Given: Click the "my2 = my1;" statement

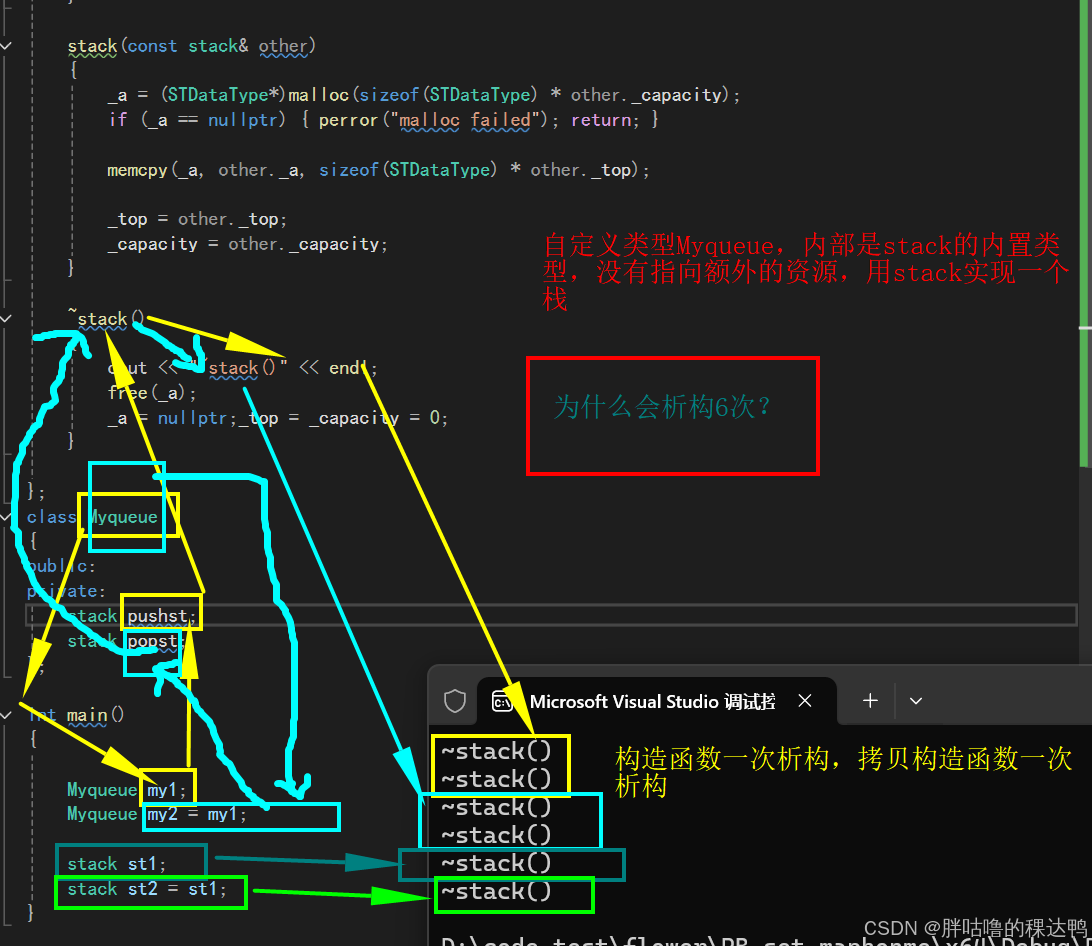Looking at the screenshot, I should (196, 814).
